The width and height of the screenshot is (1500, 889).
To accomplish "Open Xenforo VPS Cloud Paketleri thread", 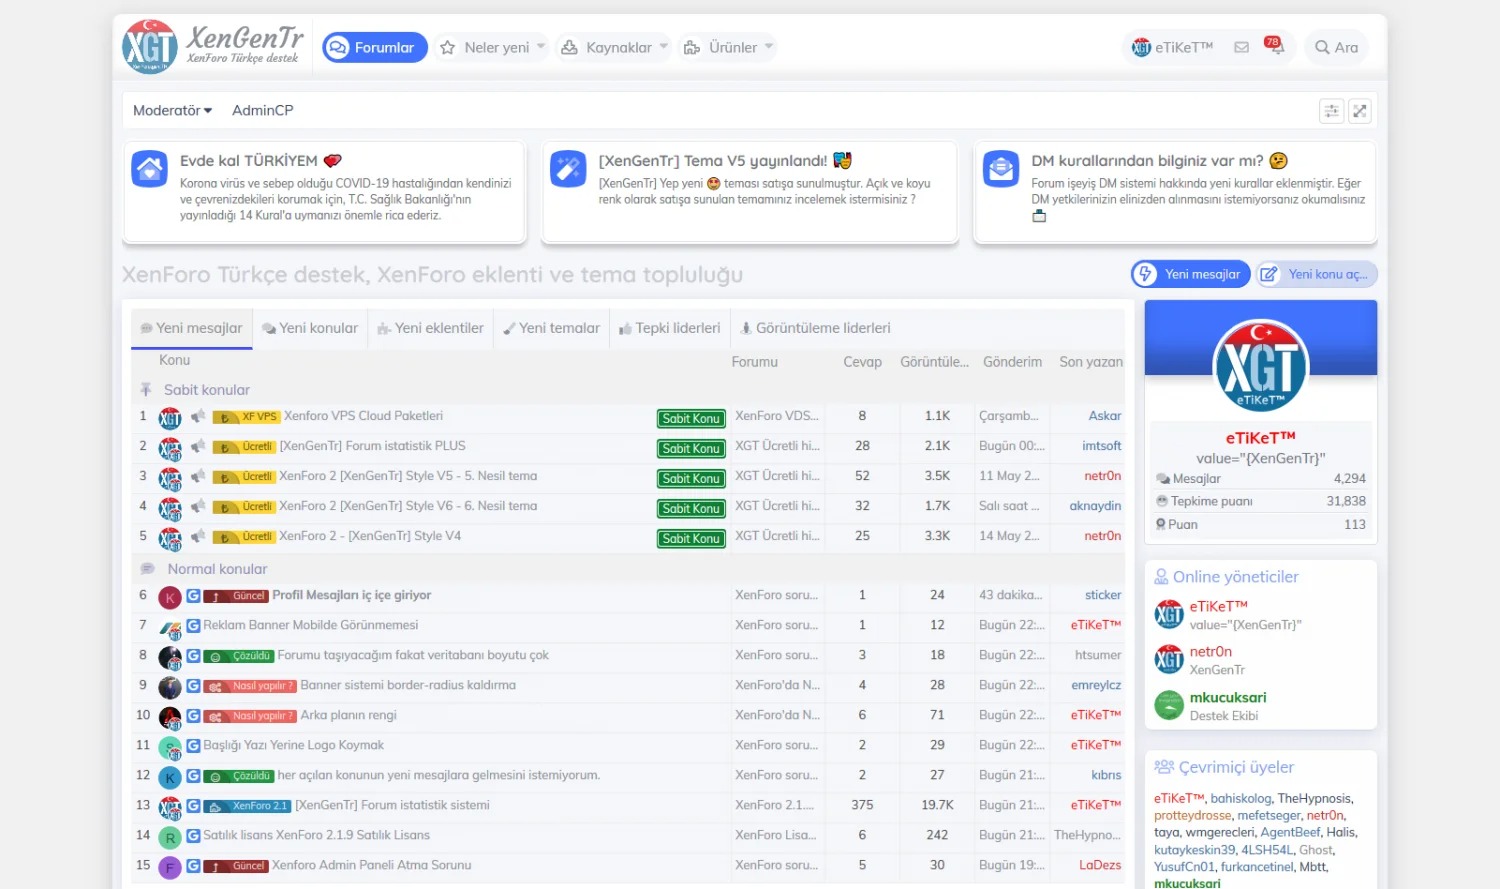I will click(x=363, y=416).
